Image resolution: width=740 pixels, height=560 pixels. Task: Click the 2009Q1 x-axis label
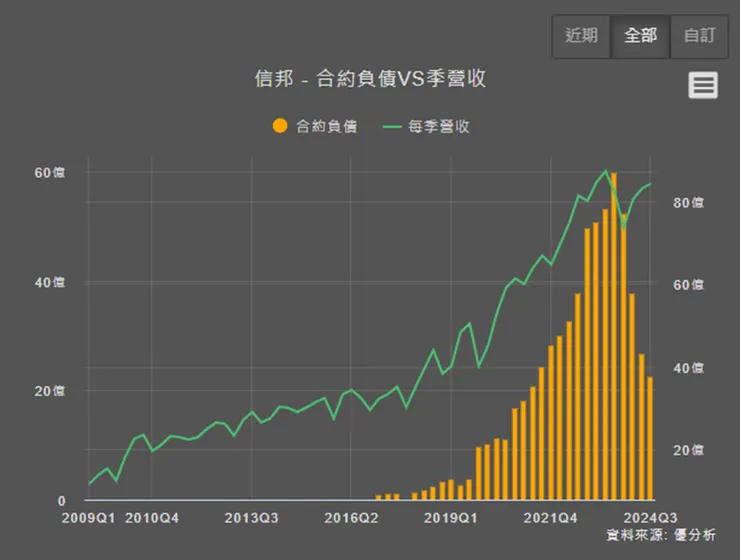coord(89,518)
